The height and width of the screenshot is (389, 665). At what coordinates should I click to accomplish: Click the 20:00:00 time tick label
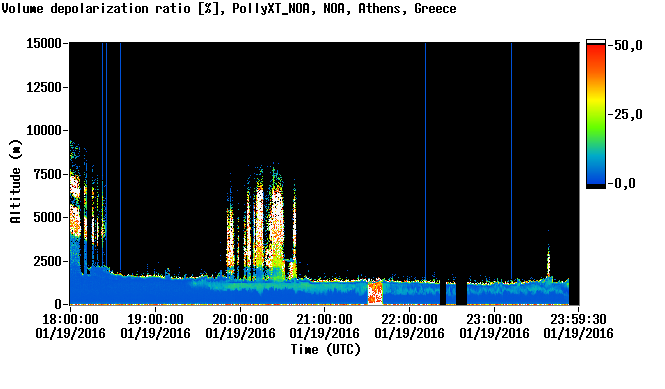[240, 319]
